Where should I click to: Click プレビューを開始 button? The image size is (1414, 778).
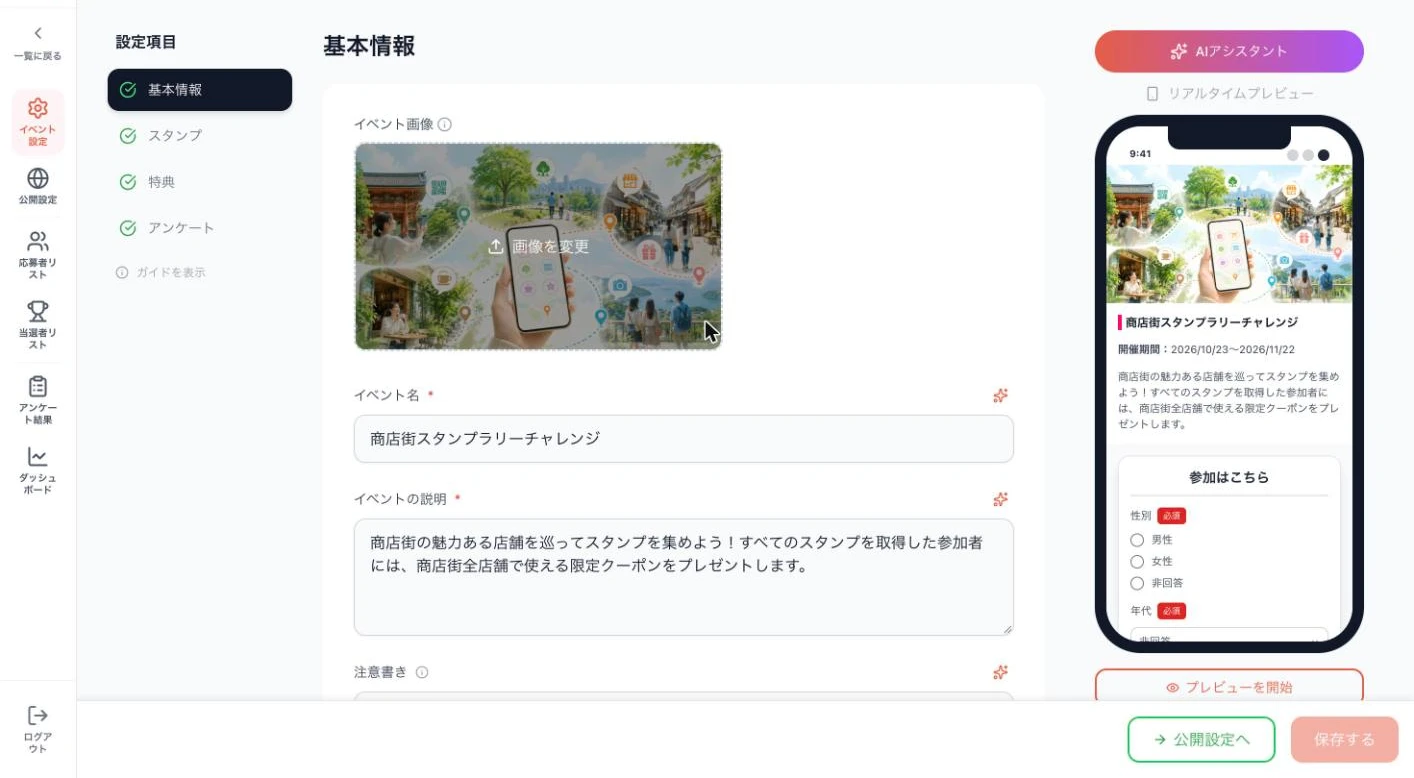[x=1229, y=687]
